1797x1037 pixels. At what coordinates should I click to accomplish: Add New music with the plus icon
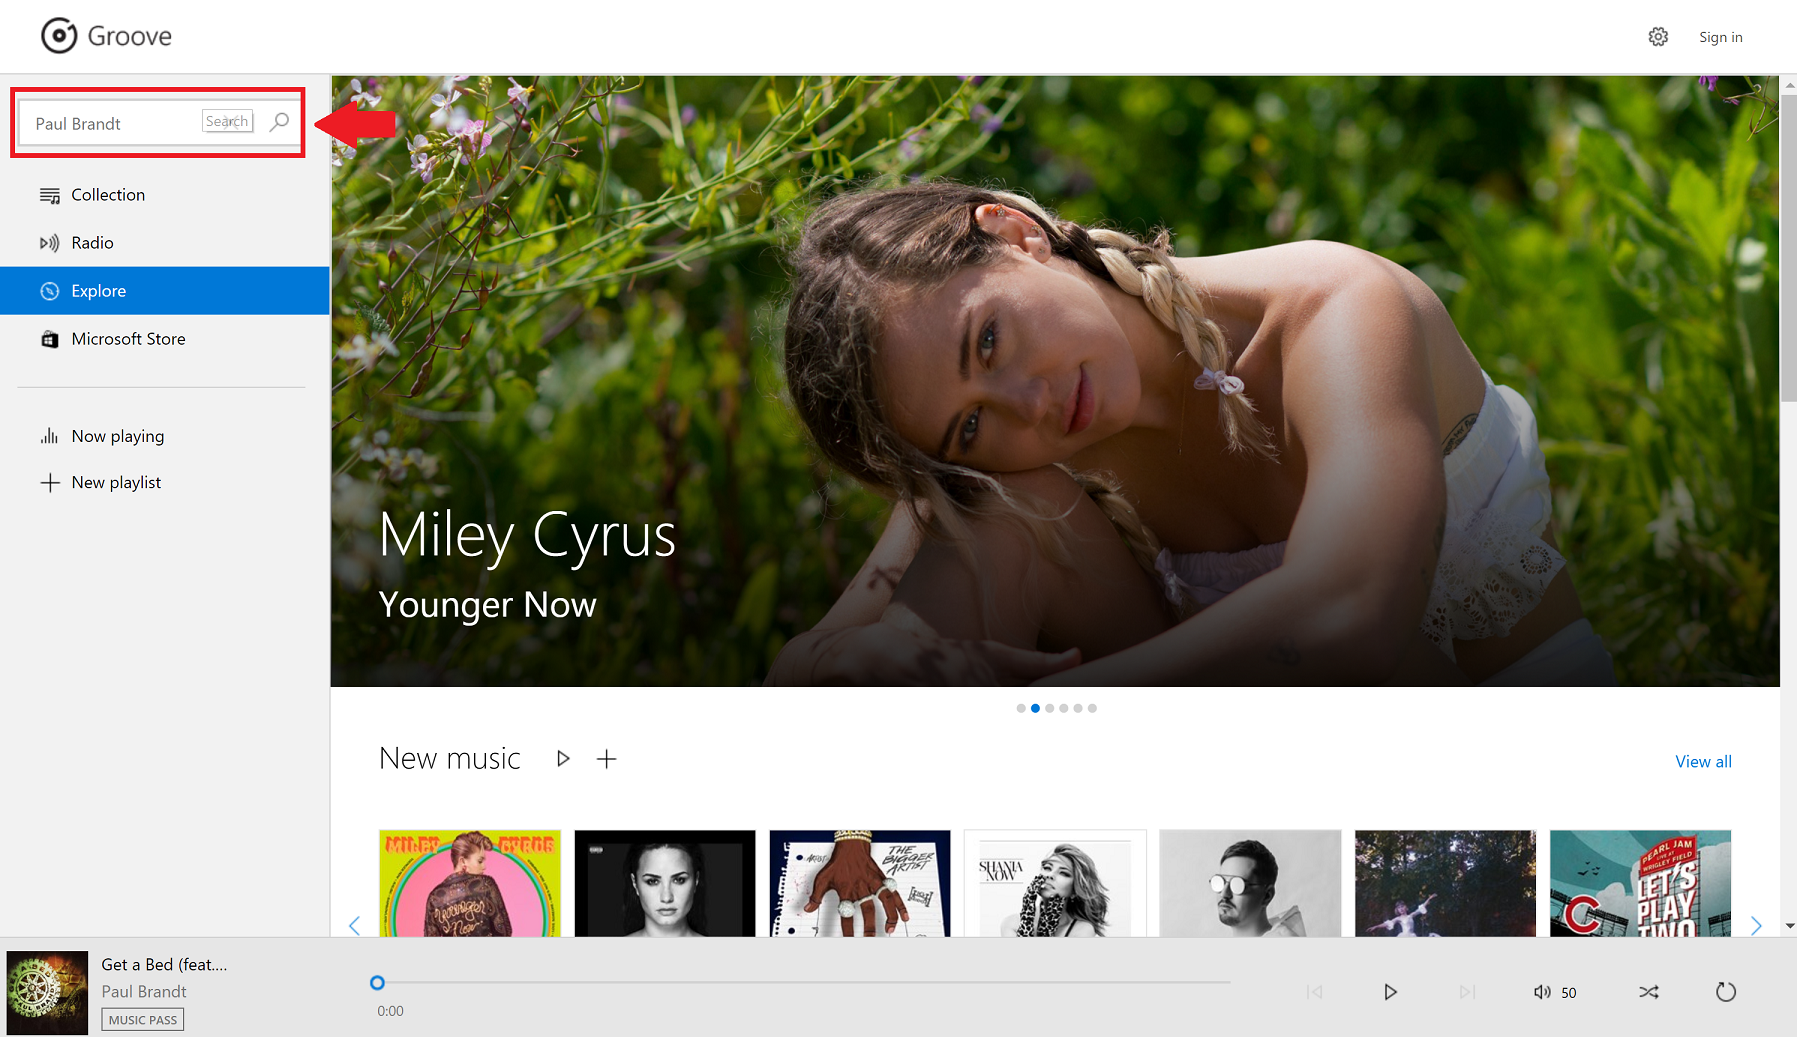point(606,759)
